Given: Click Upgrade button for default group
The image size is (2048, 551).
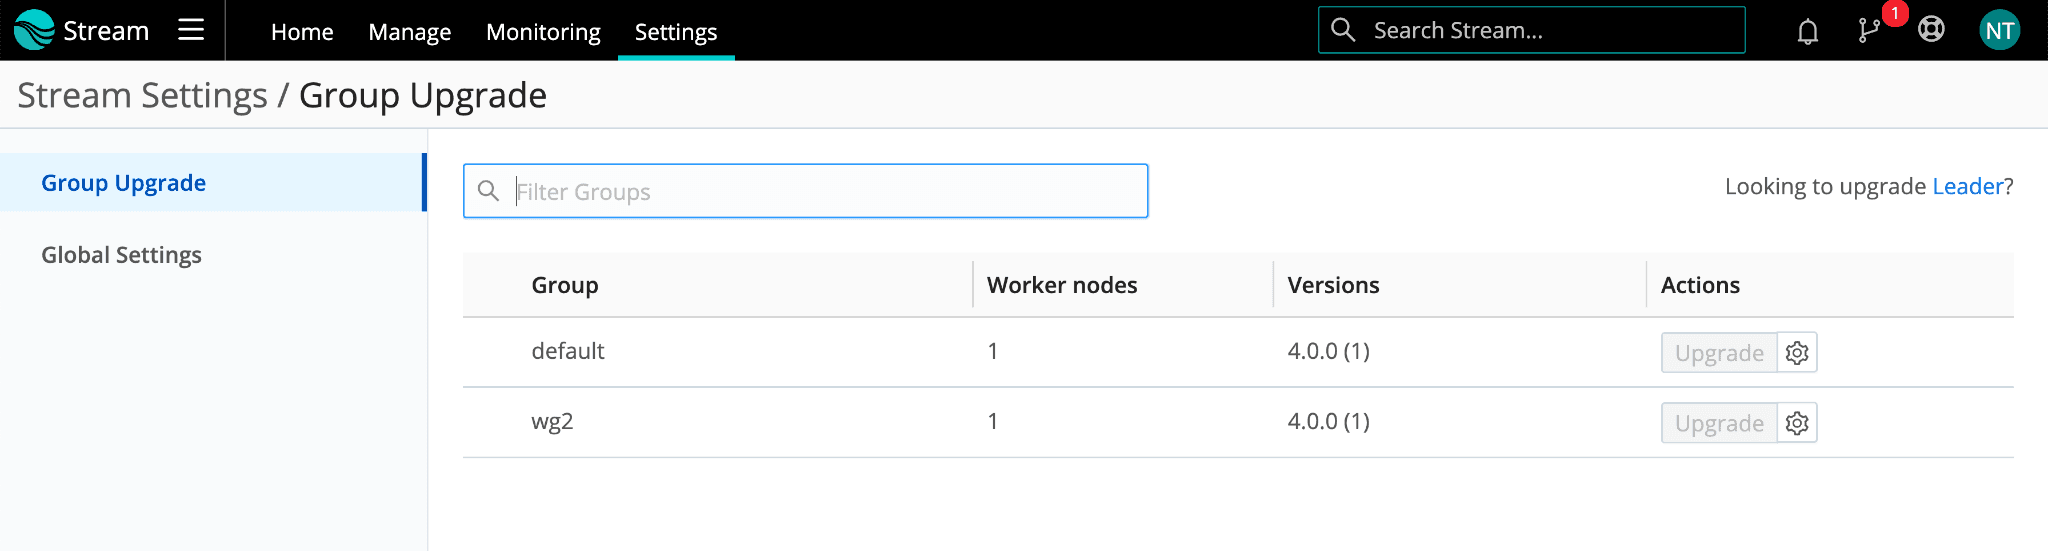Looking at the screenshot, I should click(1719, 353).
